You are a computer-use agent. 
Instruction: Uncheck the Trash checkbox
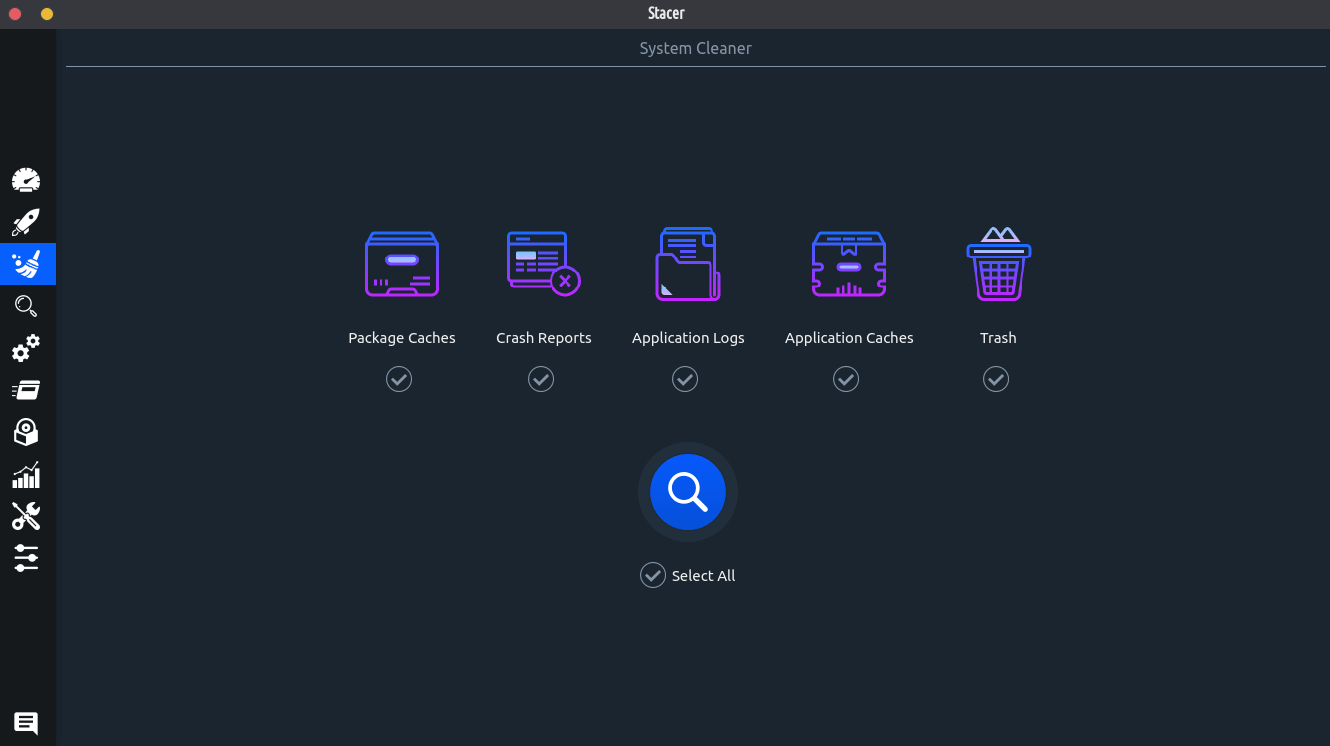(996, 379)
